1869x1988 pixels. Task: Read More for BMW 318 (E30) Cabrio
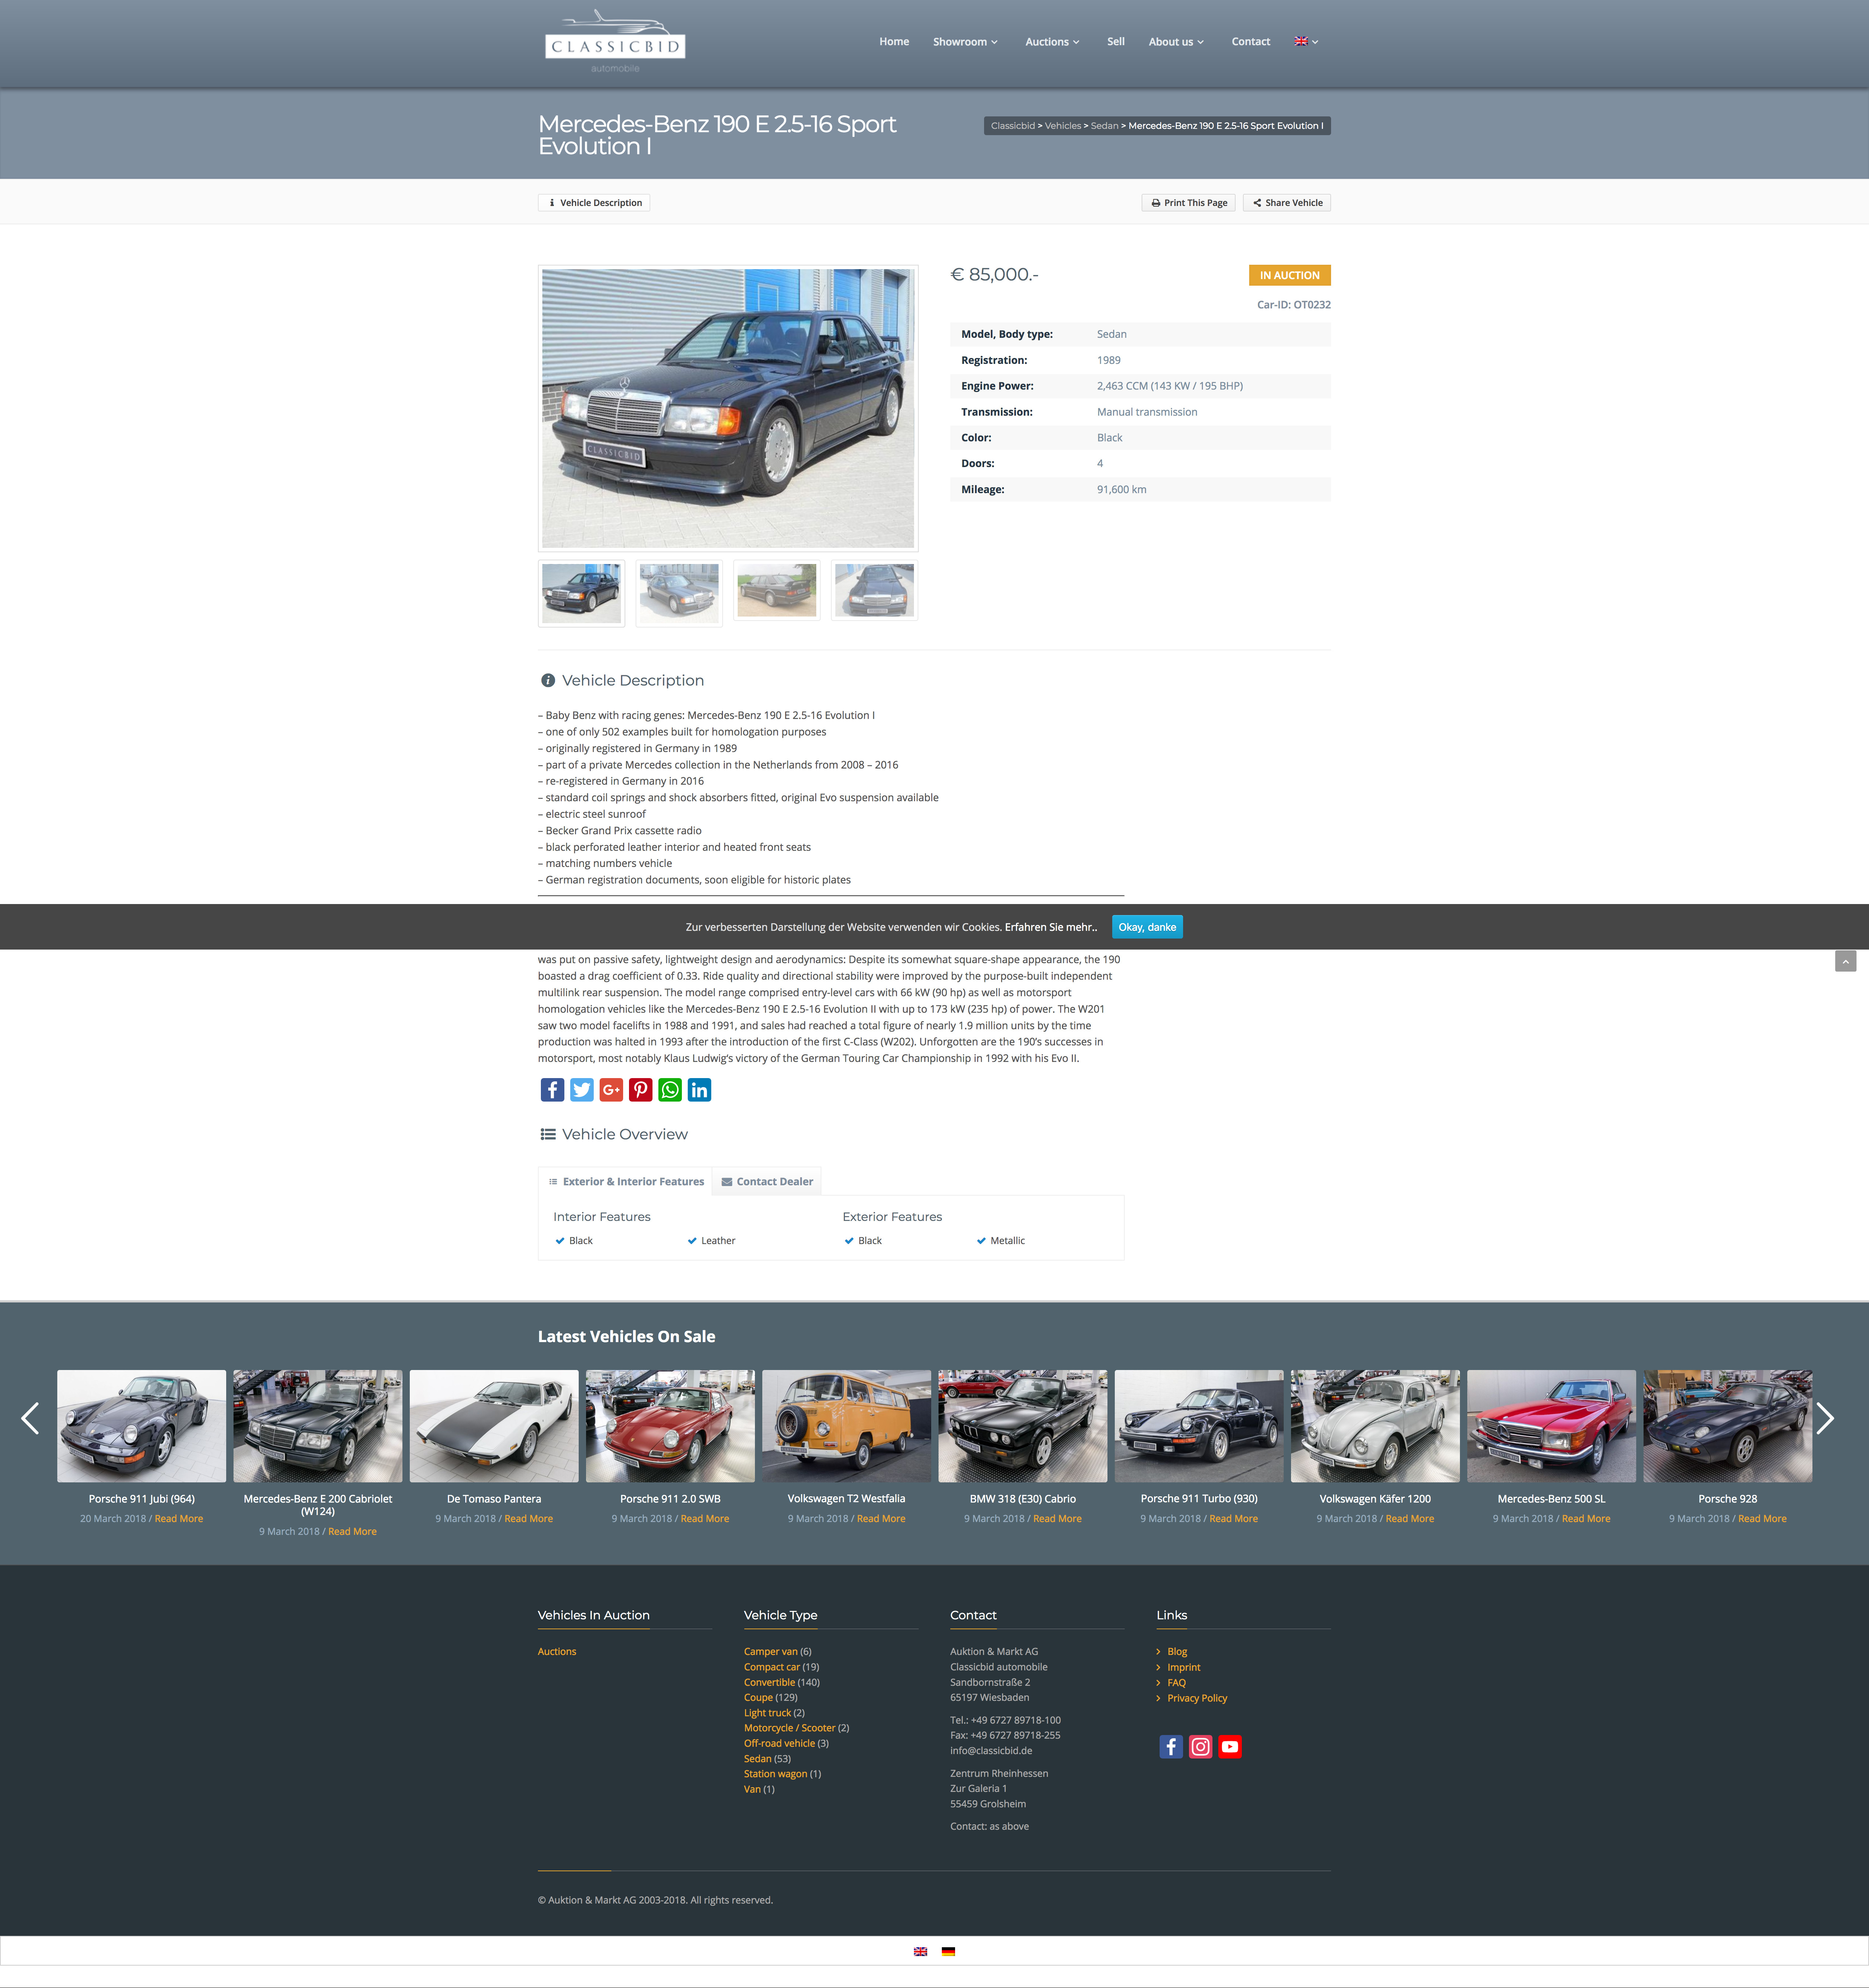coord(1057,1519)
